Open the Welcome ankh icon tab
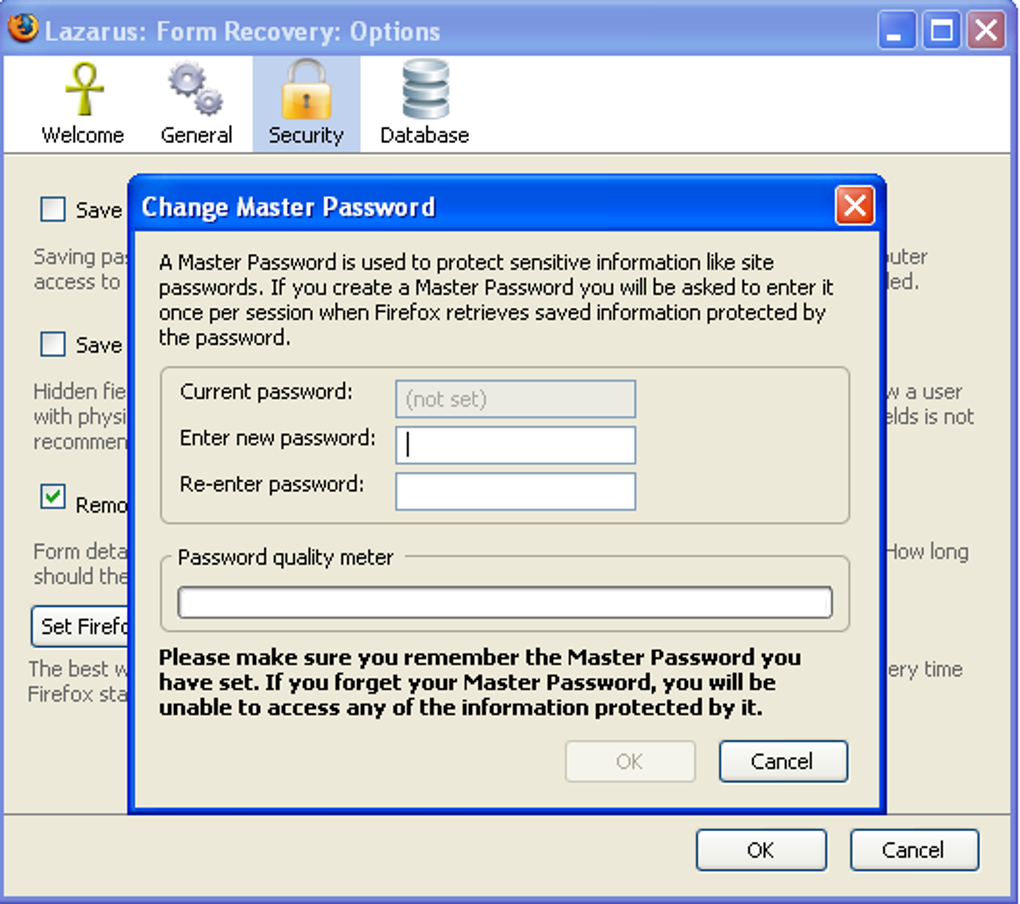This screenshot has height=904, width=1020. pos(83,104)
